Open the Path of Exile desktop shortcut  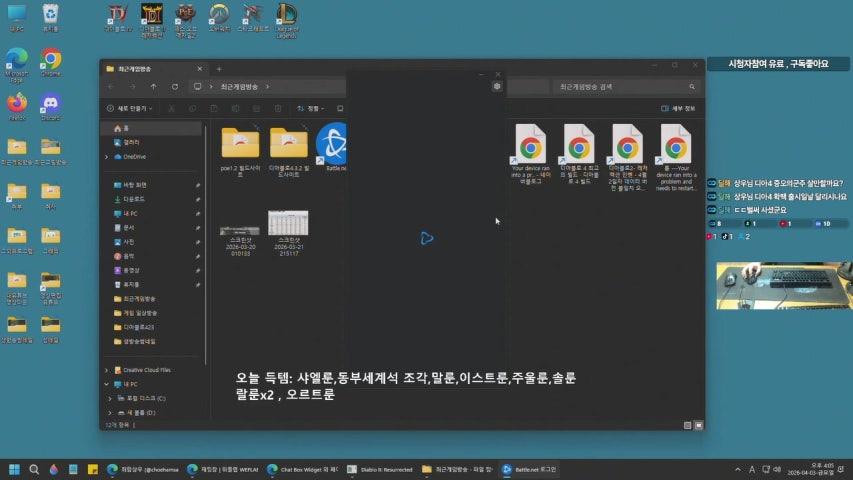186,21
